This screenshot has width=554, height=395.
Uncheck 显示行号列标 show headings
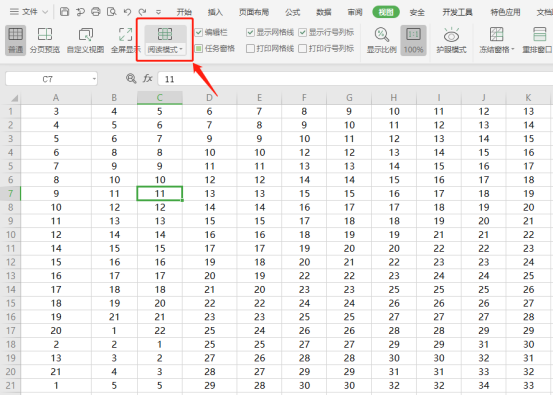pos(302,33)
